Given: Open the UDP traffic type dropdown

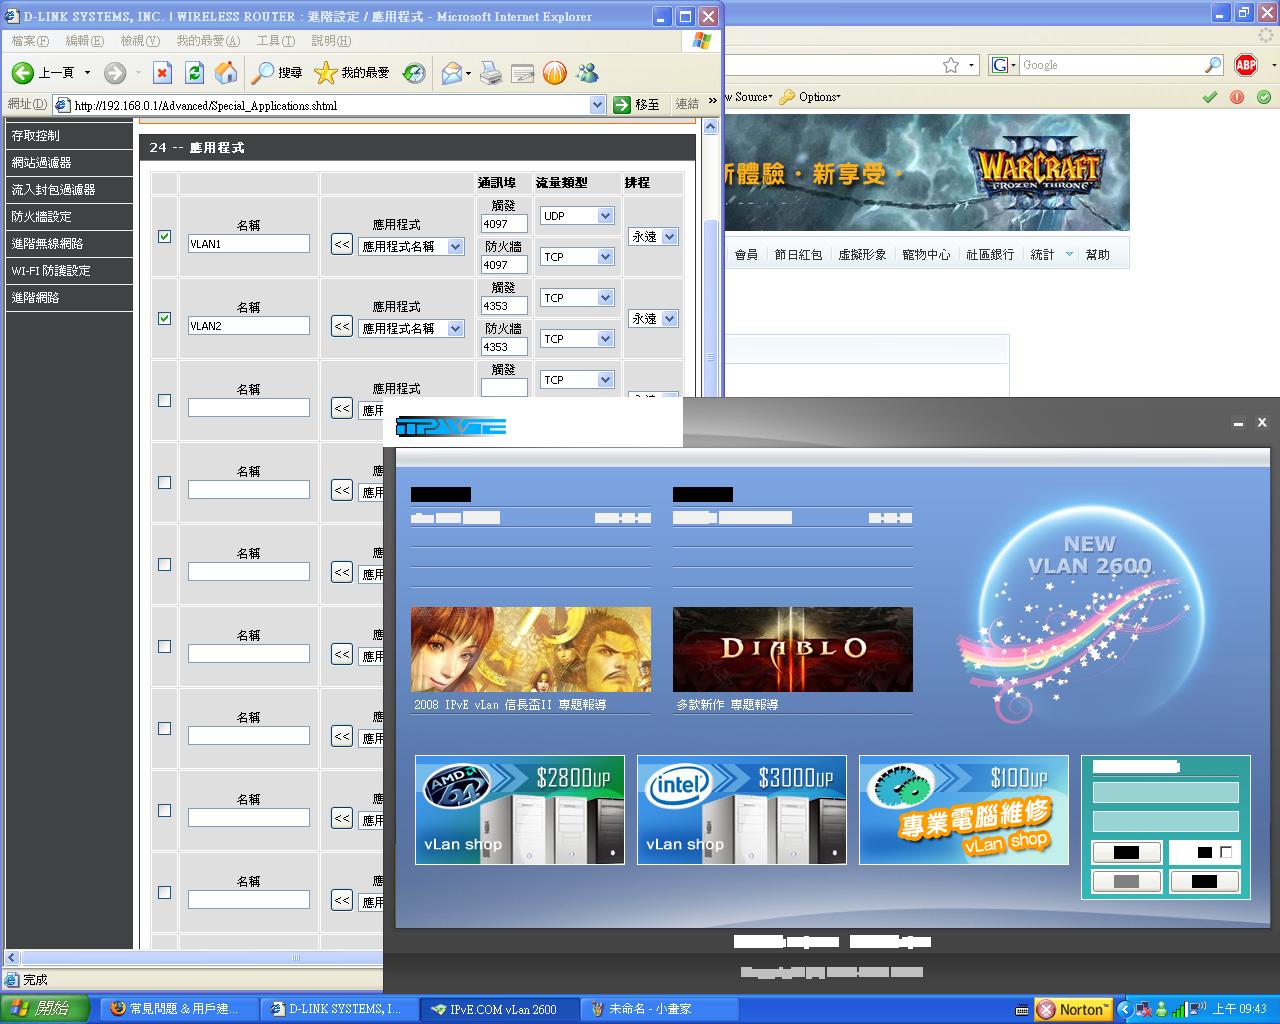Looking at the screenshot, I should tap(576, 216).
